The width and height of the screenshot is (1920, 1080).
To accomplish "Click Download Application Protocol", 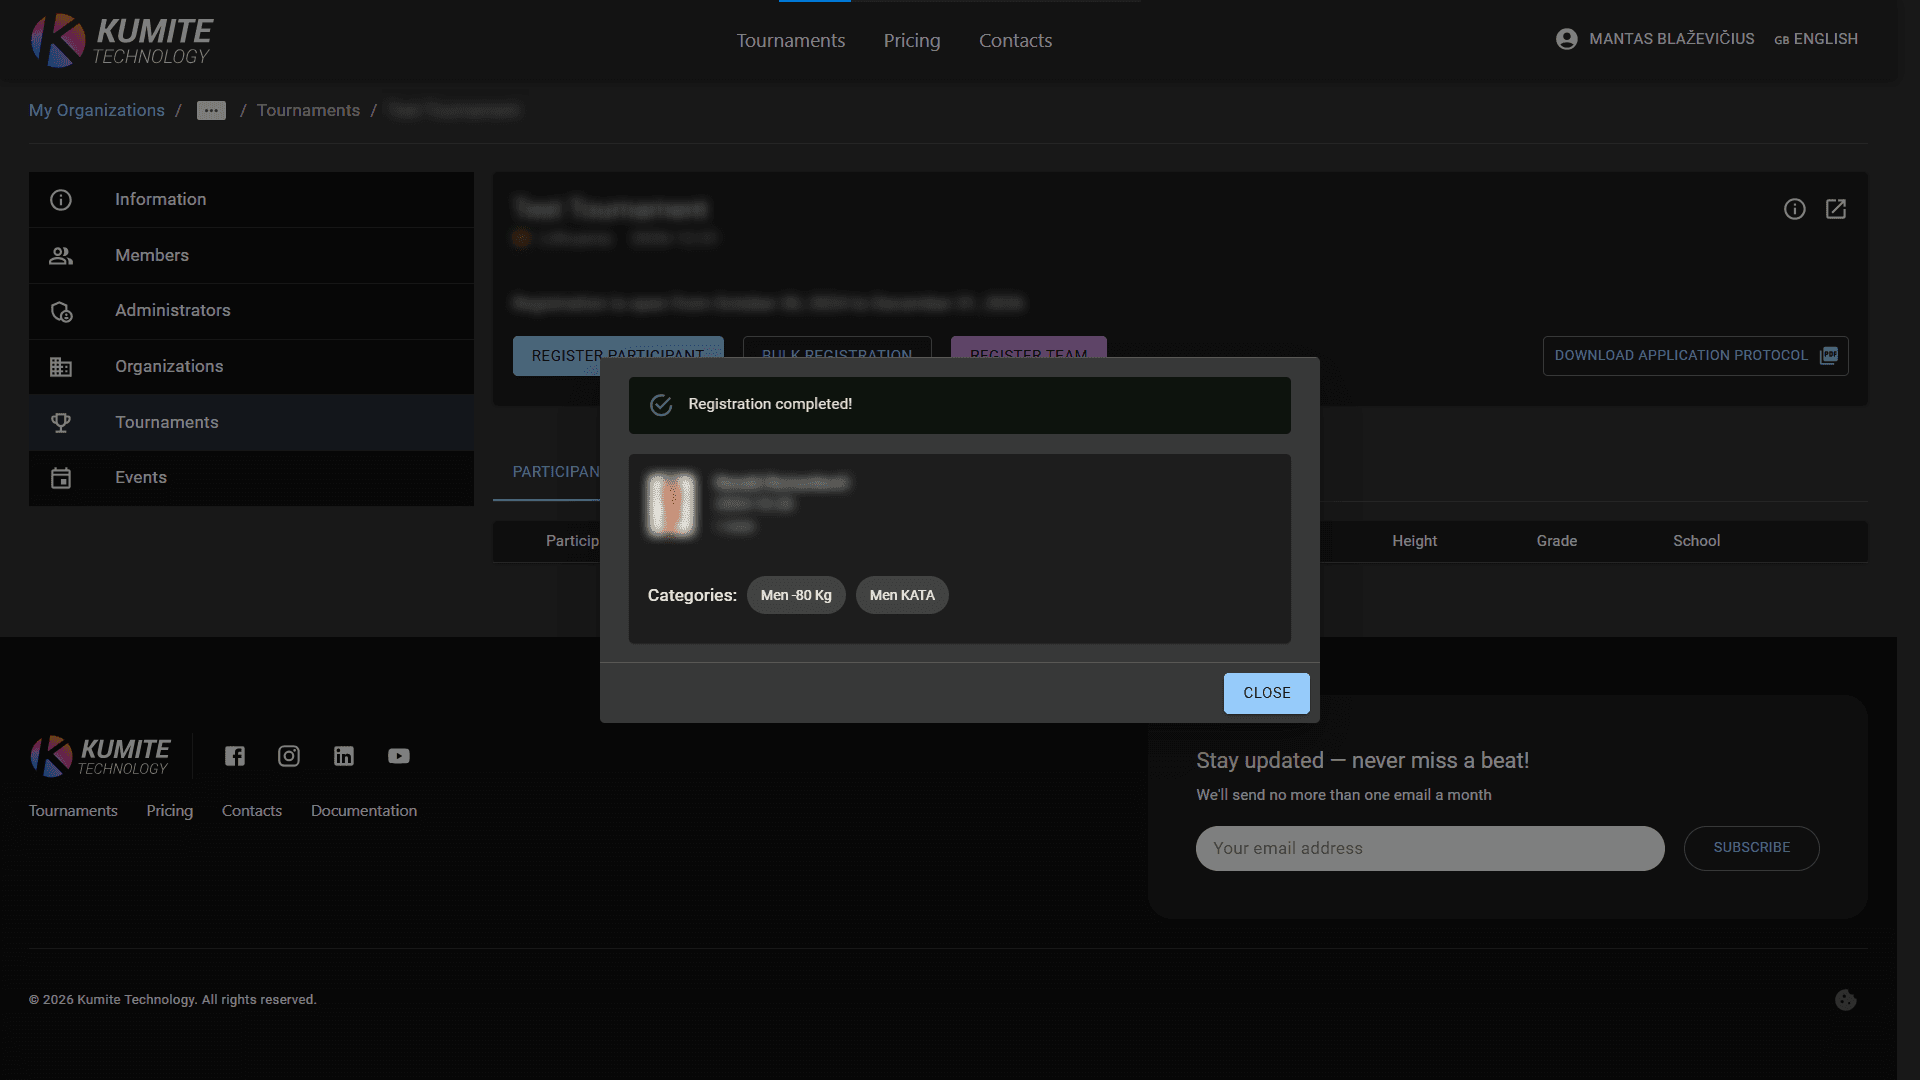I will click(1694, 355).
